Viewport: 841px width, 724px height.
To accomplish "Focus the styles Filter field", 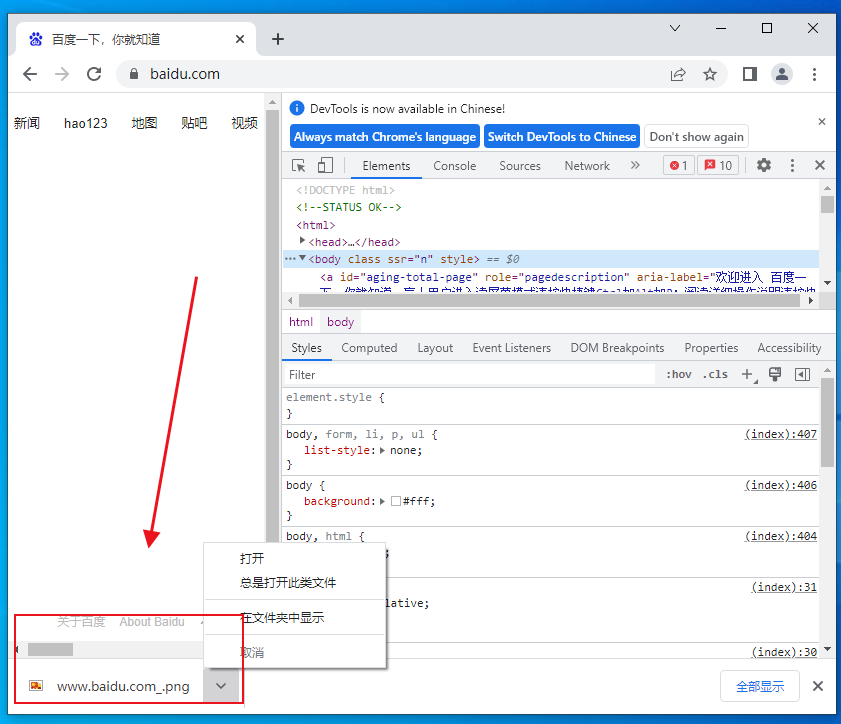I will [469, 375].
